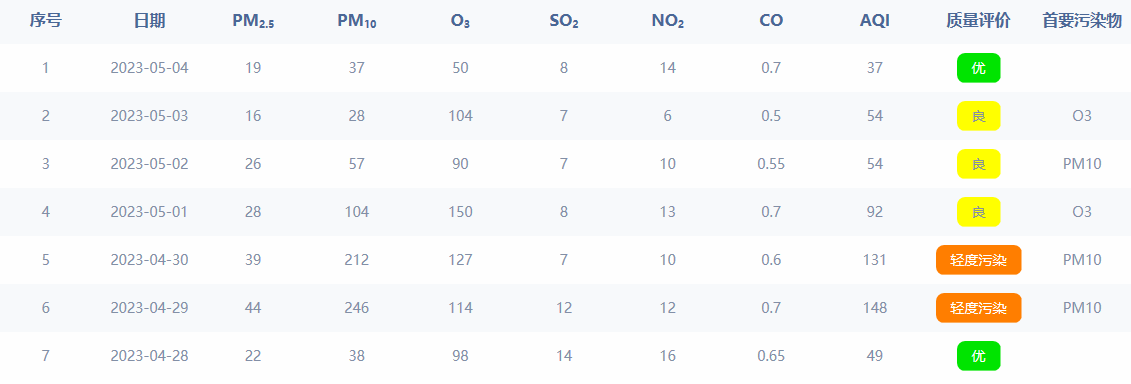Click the PM10 value 246
The width and height of the screenshot is (1131, 384).
coord(356,308)
